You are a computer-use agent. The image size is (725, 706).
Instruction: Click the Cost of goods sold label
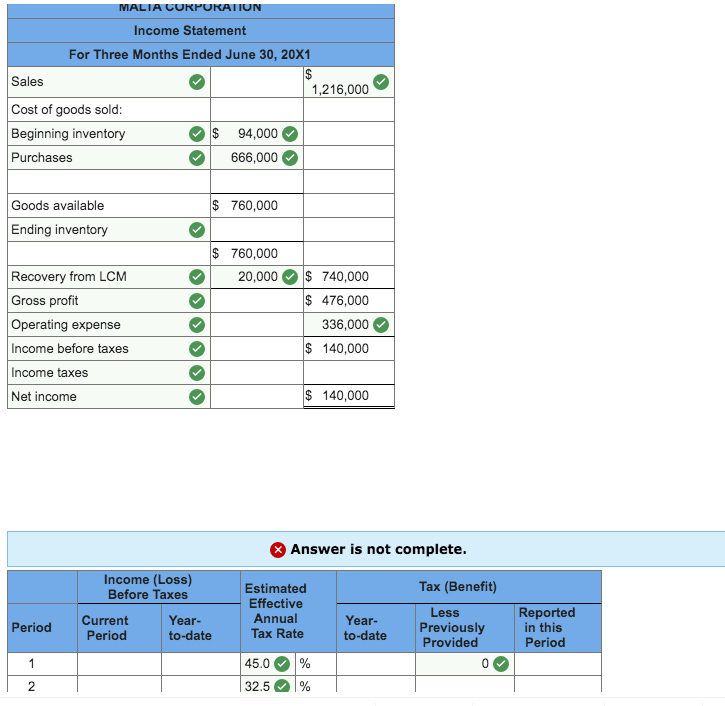67,110
